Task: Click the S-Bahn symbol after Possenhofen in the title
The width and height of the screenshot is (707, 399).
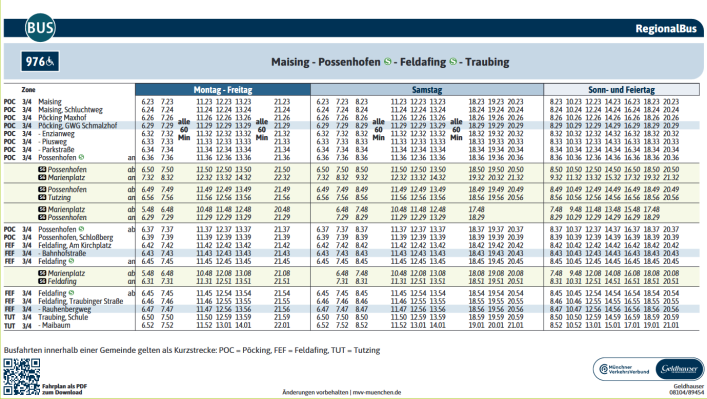Action: coord(387,62)
